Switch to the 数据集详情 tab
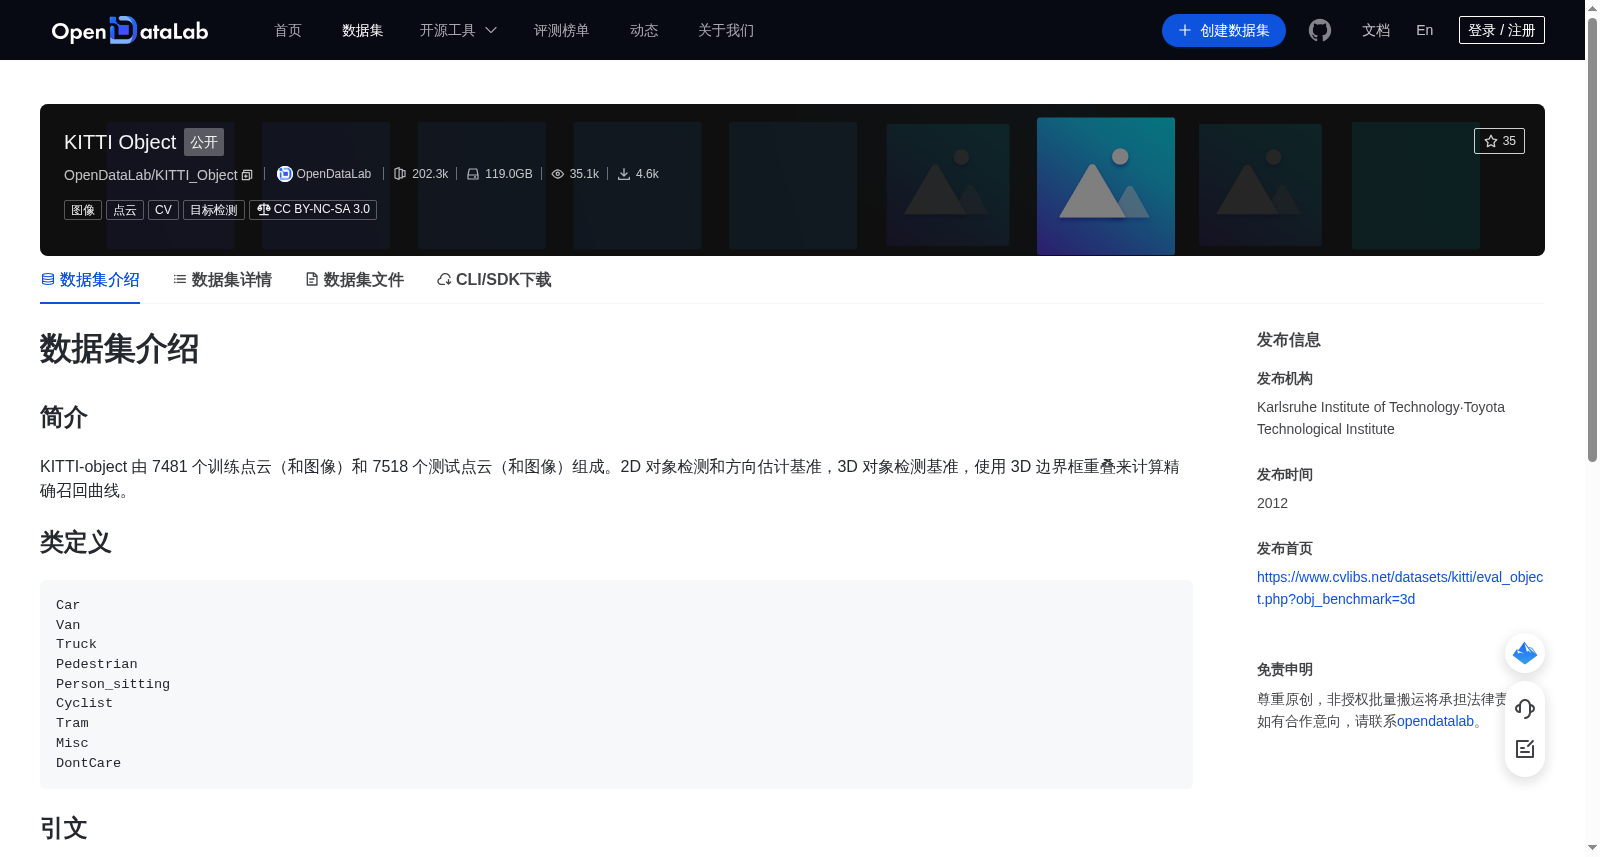This screenshot has width=1600, height=857. tap(222, 280)
